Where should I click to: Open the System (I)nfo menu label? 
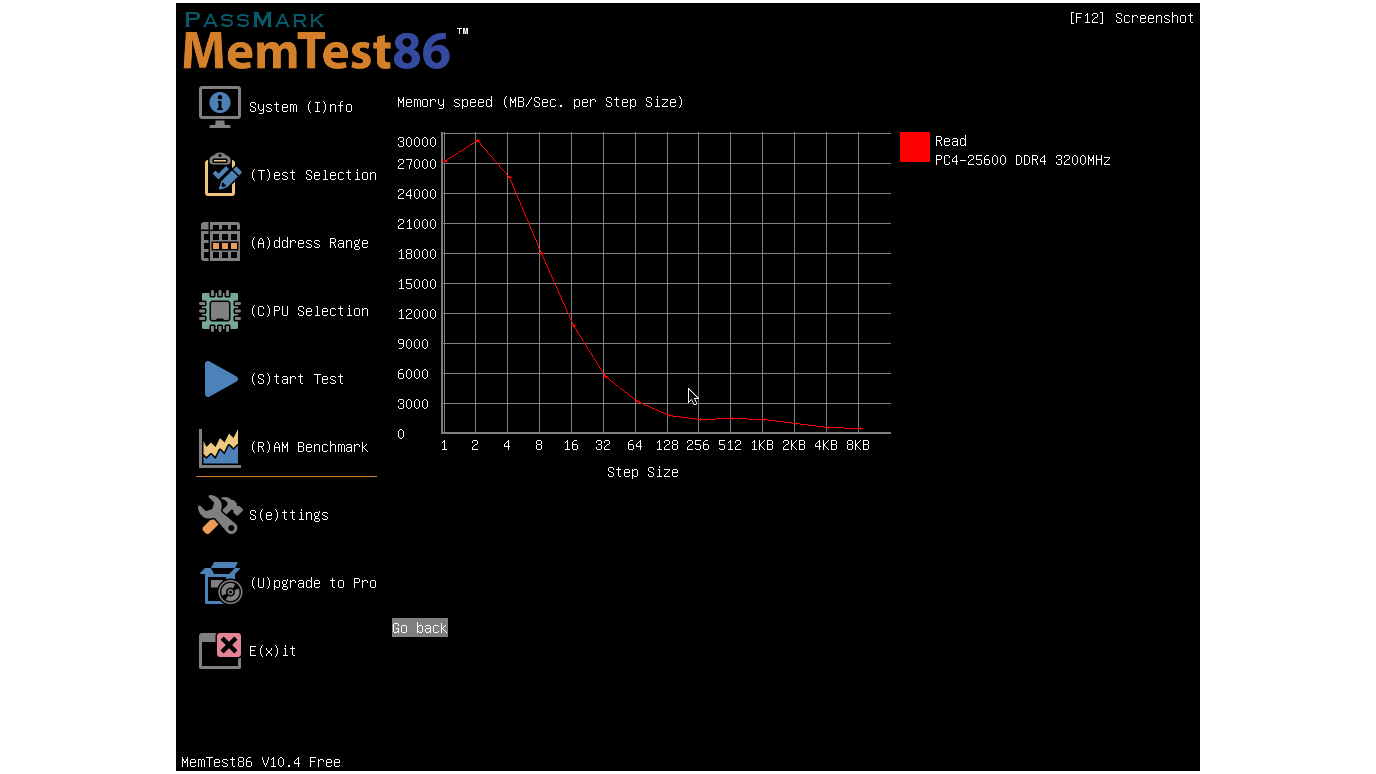point(301,107)
